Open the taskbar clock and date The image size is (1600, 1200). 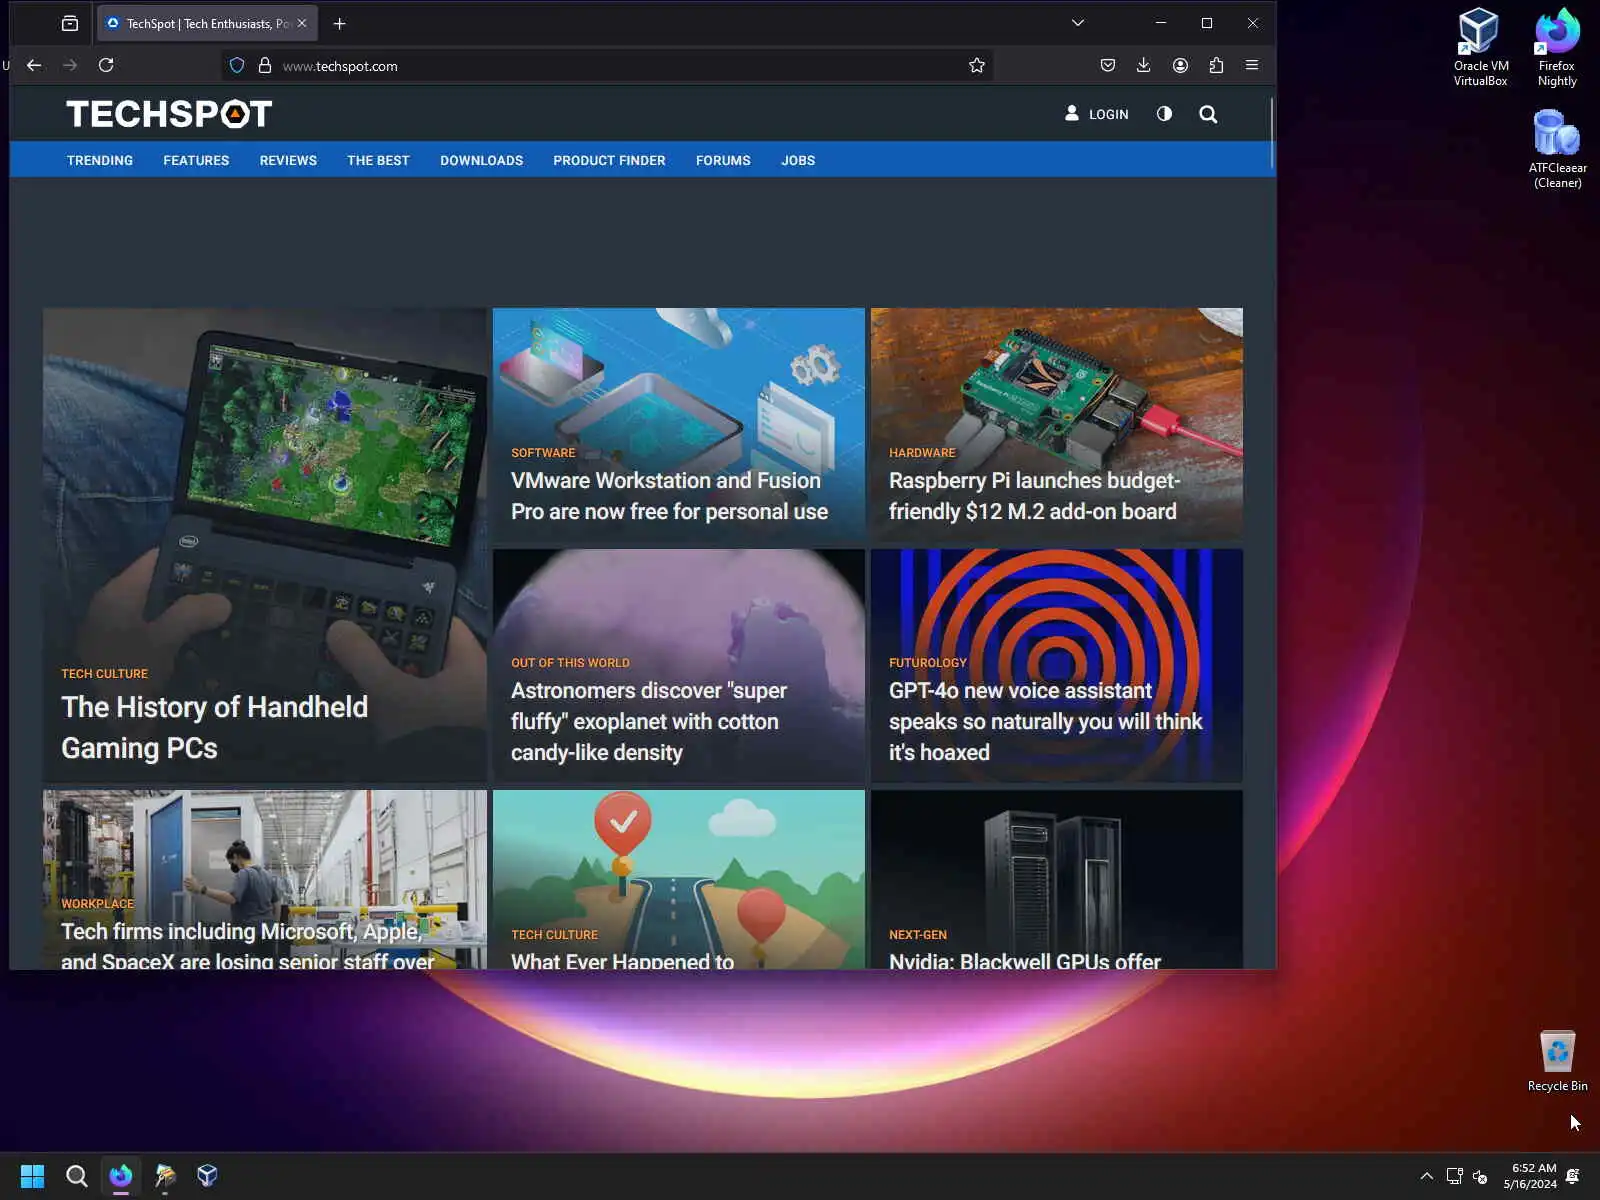tap(1529, 1176)
